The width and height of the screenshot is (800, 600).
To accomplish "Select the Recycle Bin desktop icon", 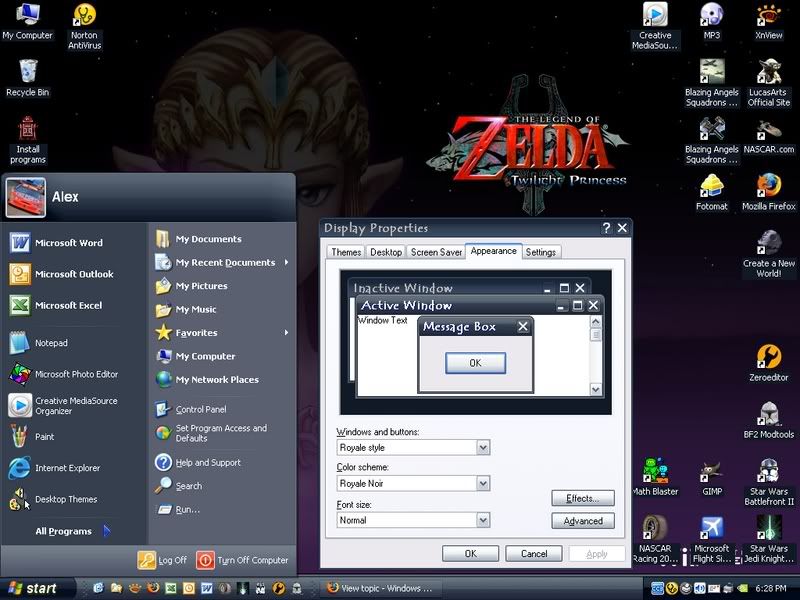I will click(x=28, y=78).
